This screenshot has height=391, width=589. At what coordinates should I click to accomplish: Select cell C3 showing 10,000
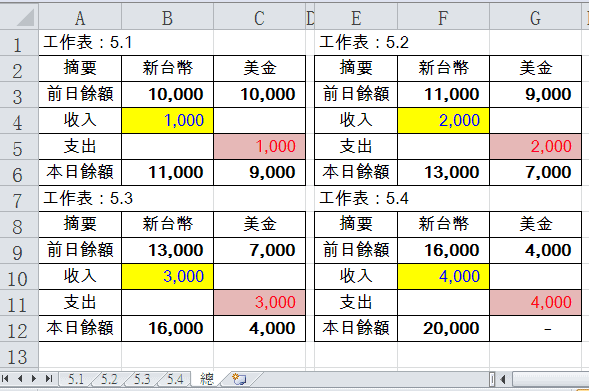(260, 95)
